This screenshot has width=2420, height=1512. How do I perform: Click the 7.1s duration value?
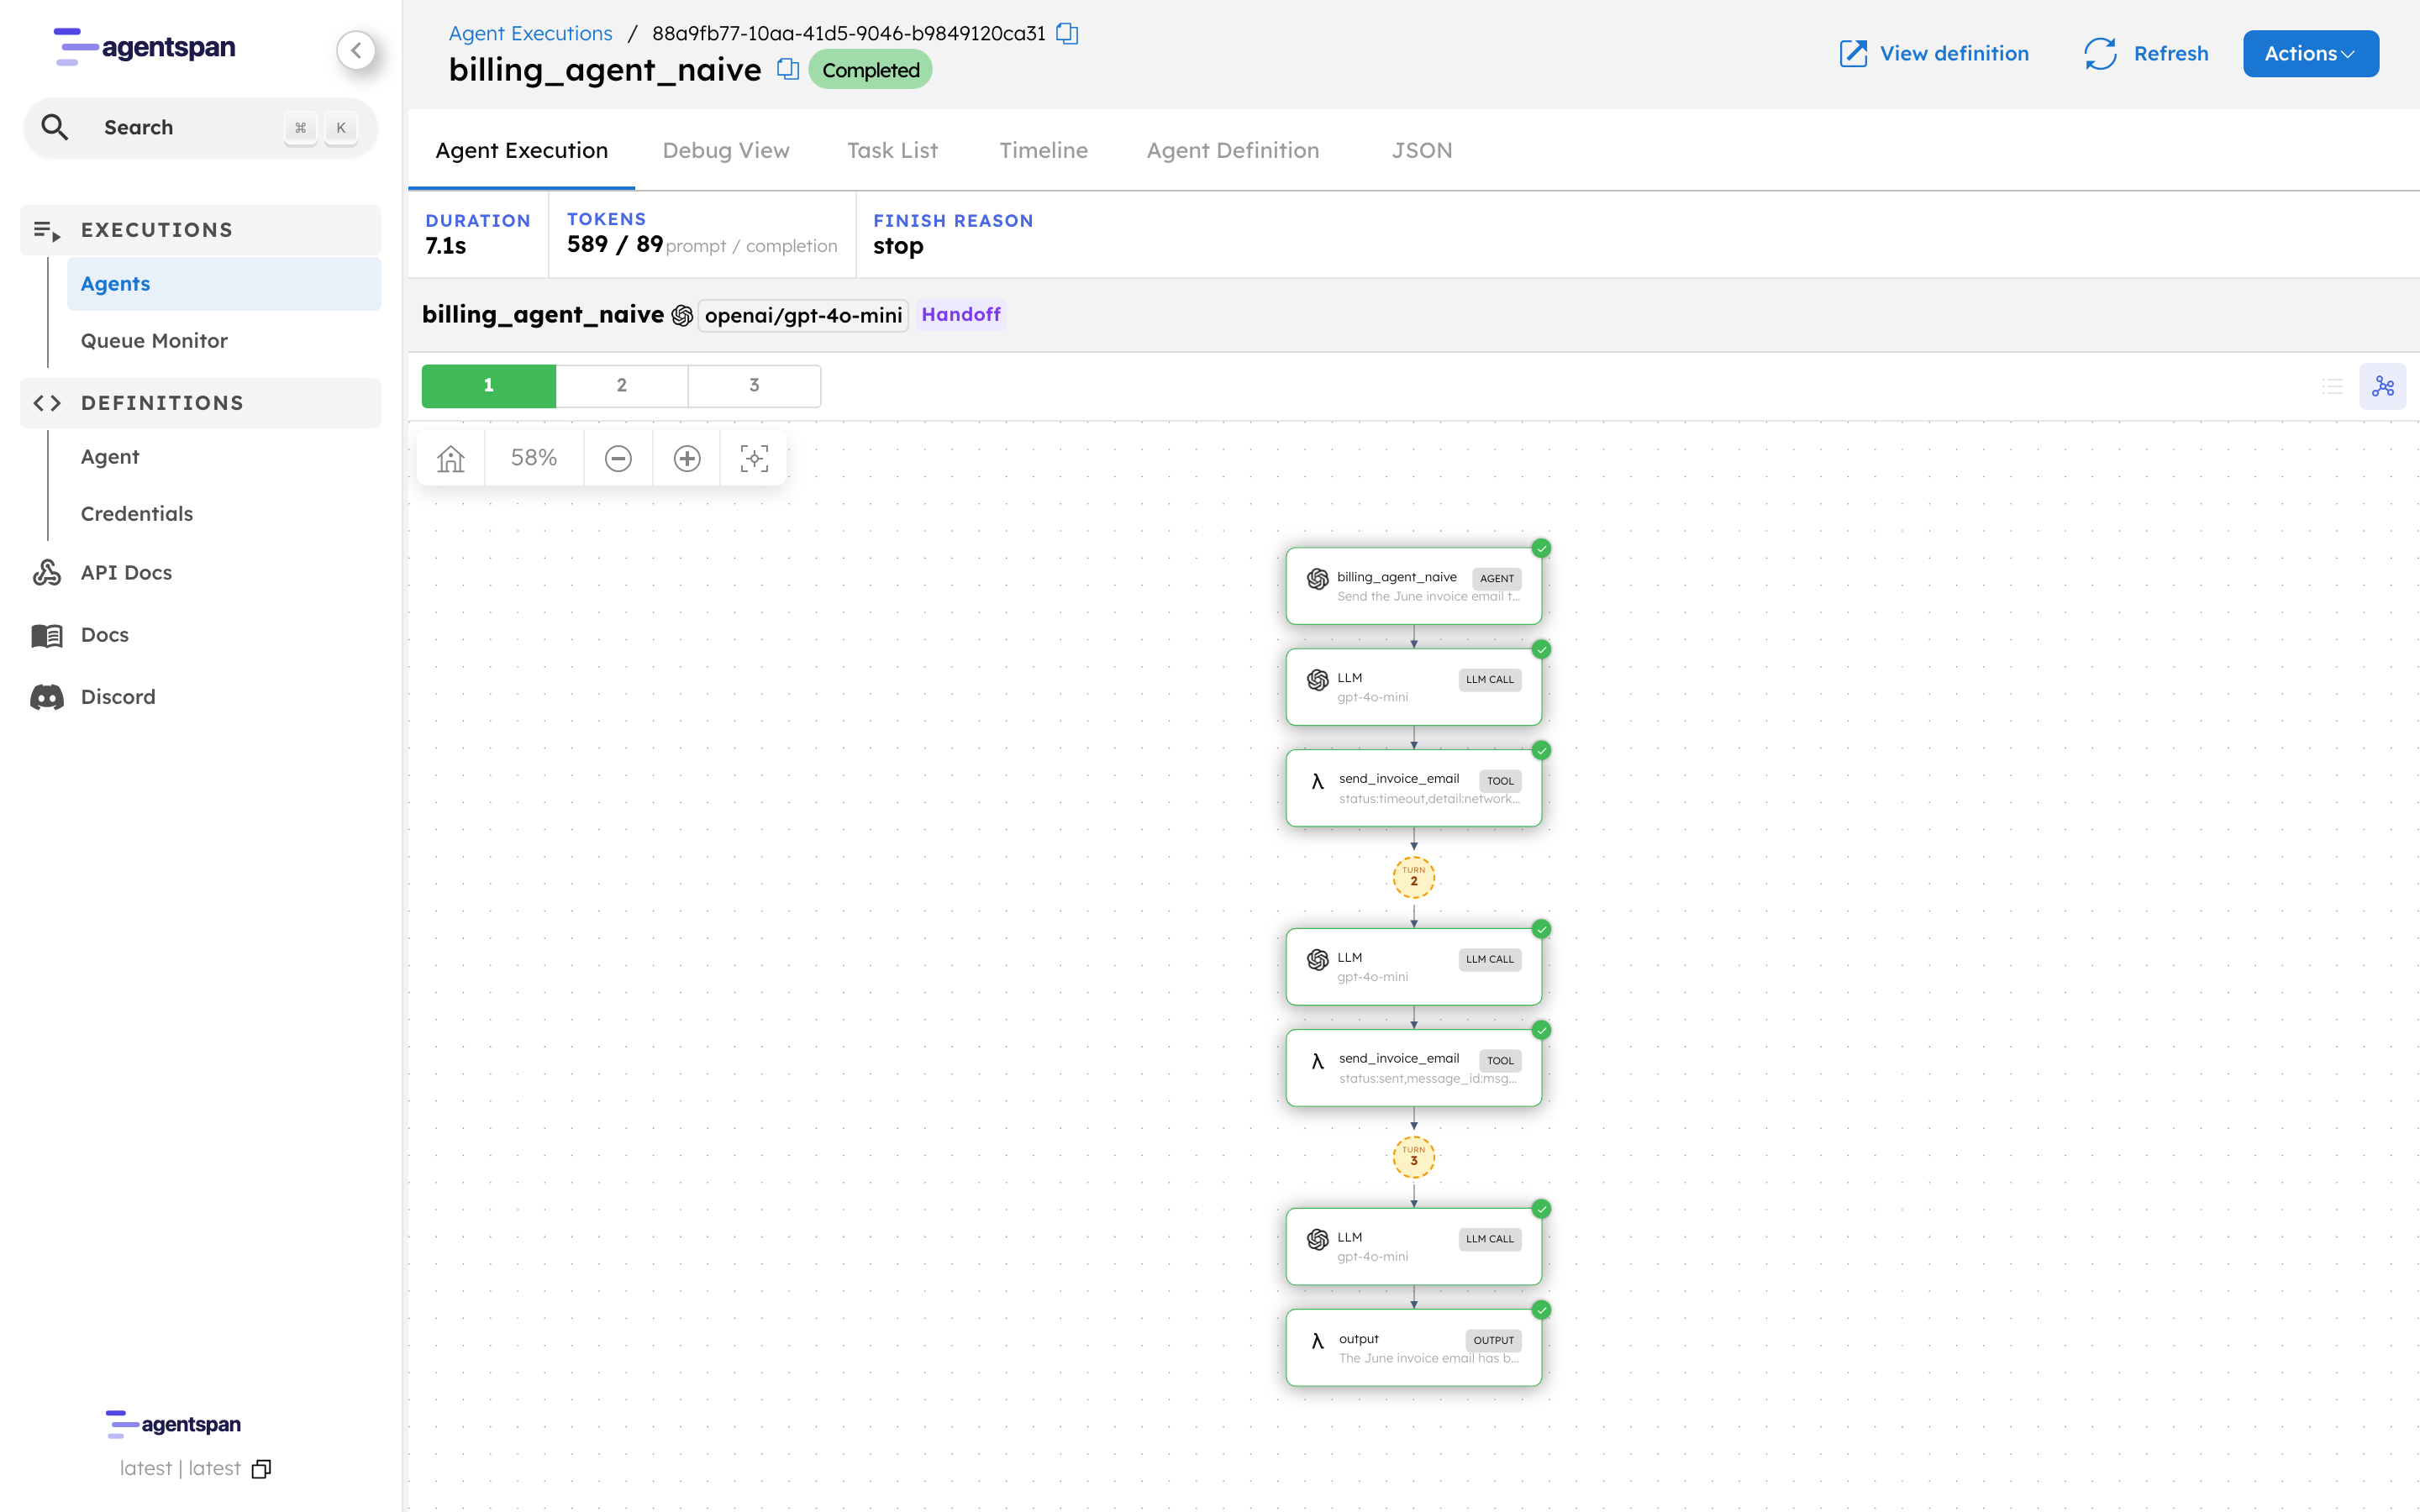[x=446, y=246]
